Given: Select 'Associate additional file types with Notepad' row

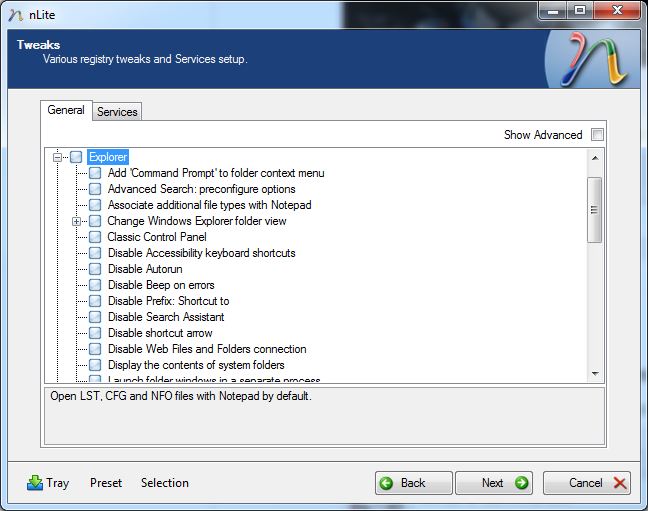Looking at the screenshot, I should coord(210,205).
